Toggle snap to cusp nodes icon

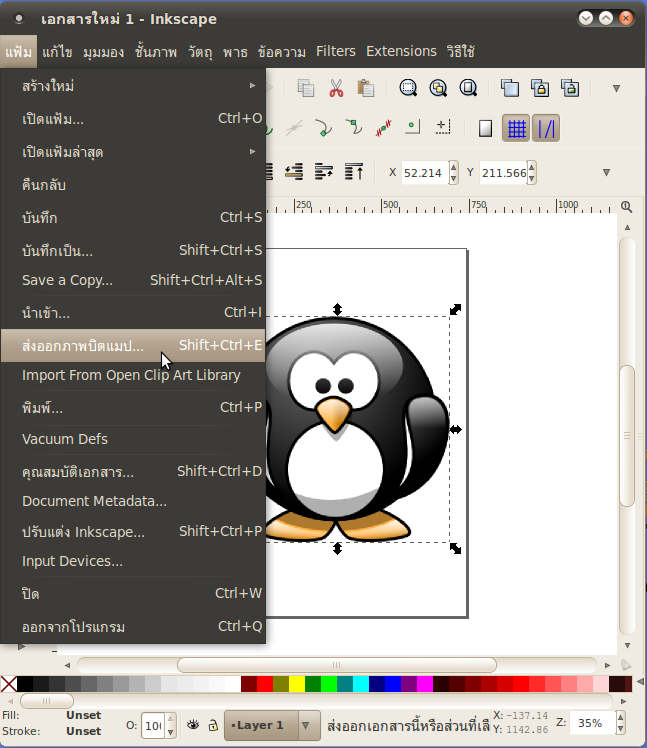point(324,128)
